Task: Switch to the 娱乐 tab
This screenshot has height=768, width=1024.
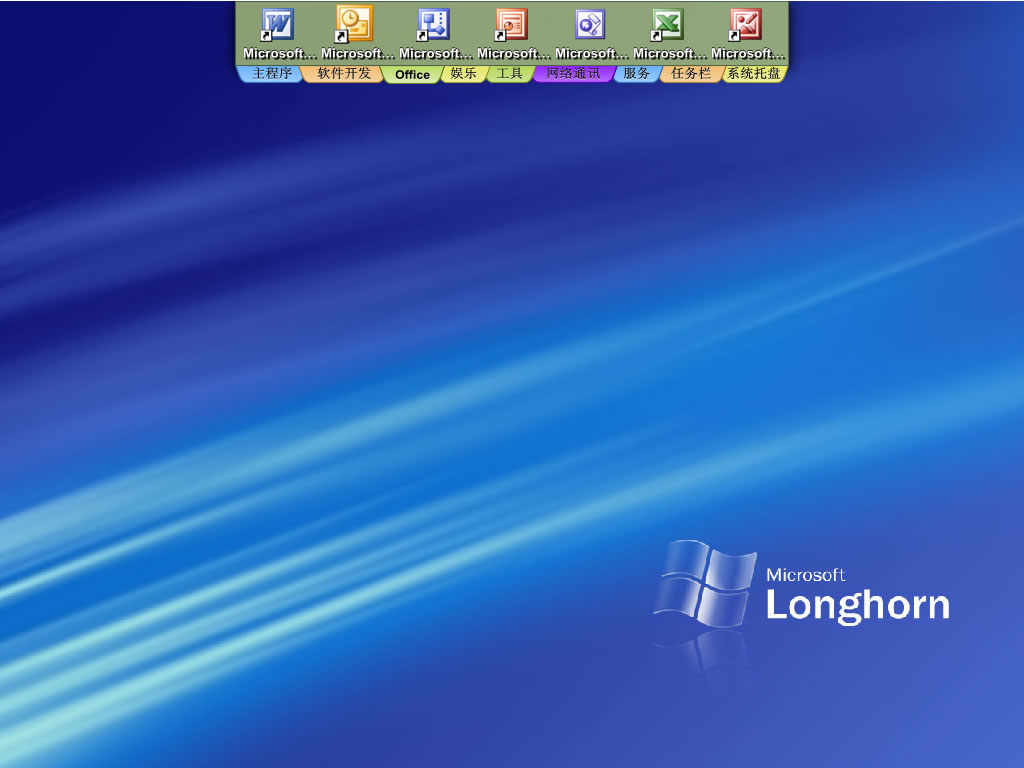Action: 463,73
